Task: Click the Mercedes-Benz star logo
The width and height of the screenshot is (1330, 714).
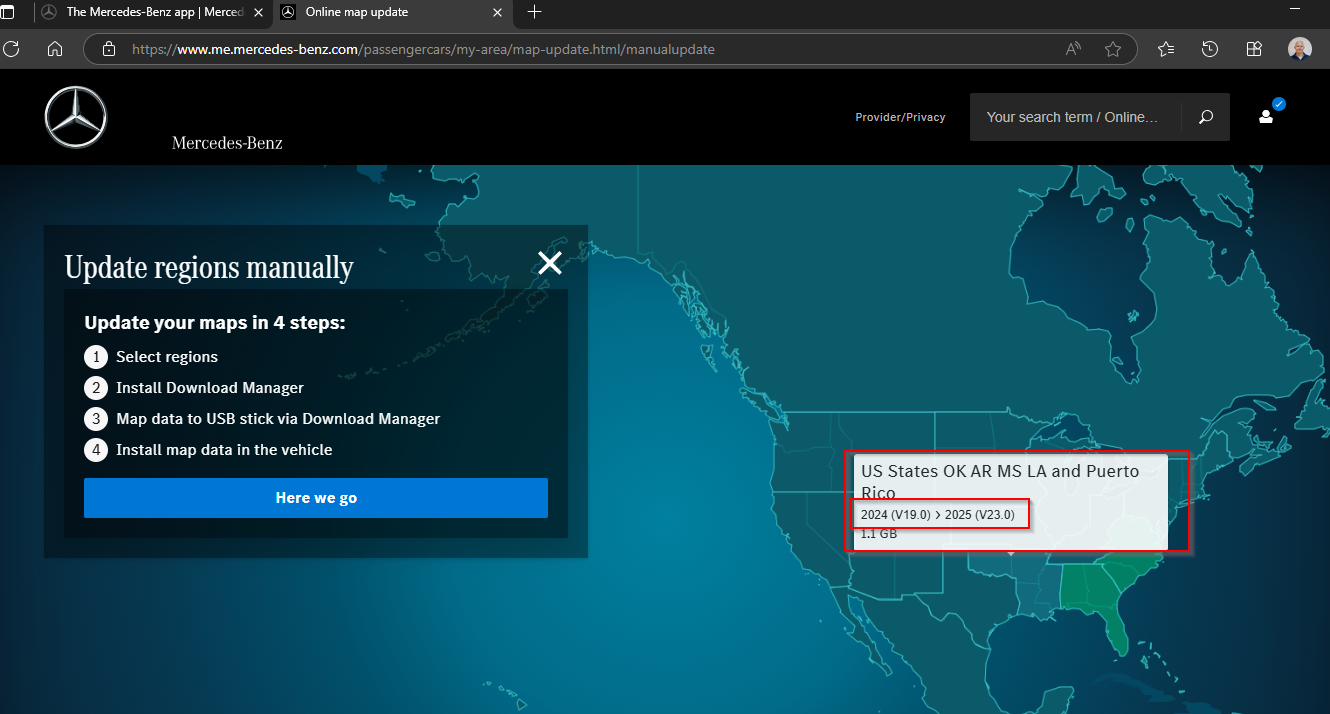Action: (75, 117)
